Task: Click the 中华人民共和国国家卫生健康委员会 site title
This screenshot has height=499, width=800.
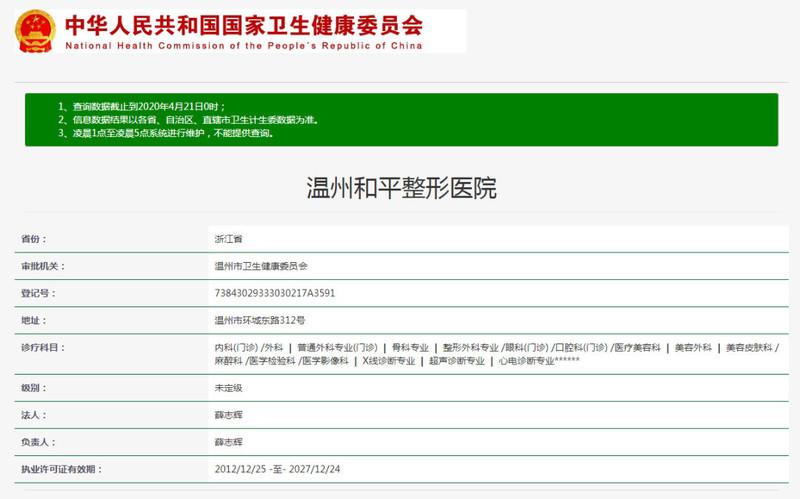Action: (243, 24)
